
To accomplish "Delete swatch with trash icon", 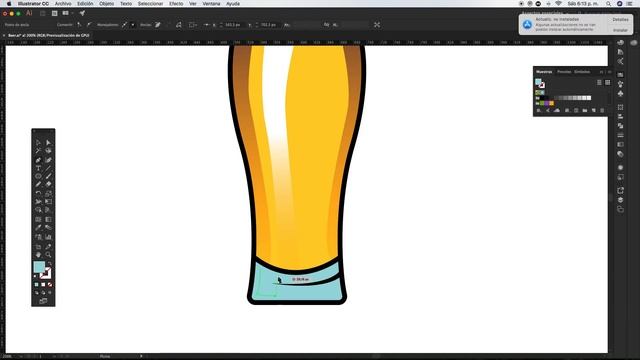I will [602, 110].
